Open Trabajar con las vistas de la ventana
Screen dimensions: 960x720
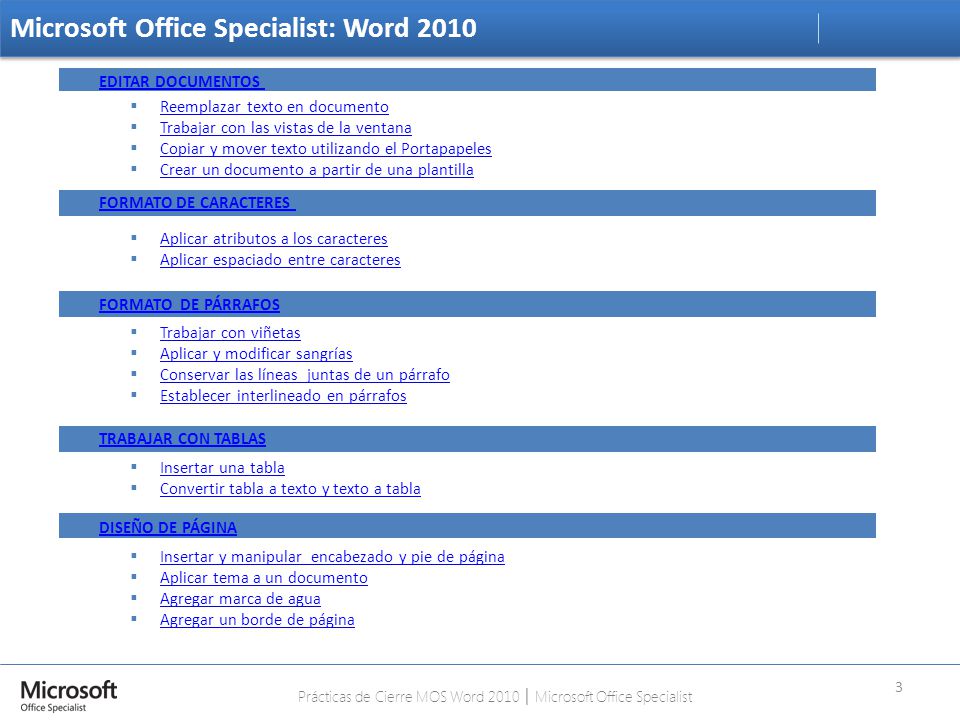coord(285,128)
